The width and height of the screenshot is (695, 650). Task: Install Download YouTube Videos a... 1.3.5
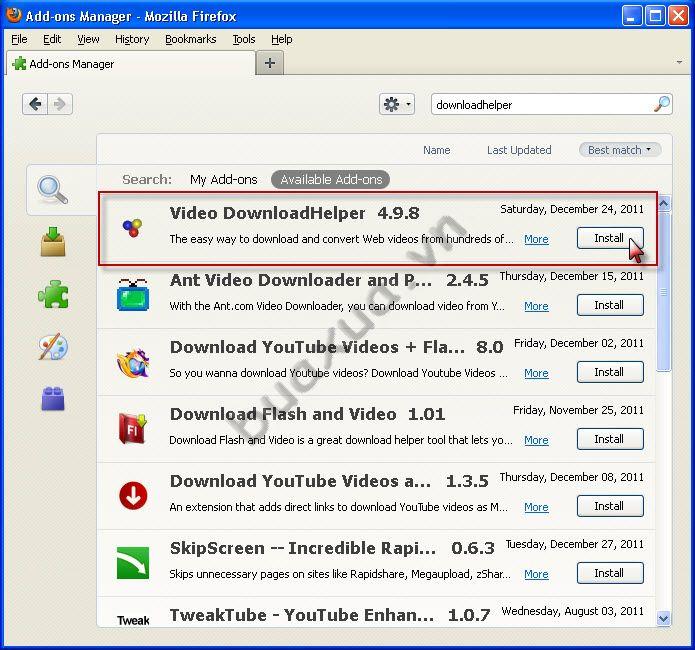pos(610,506)
